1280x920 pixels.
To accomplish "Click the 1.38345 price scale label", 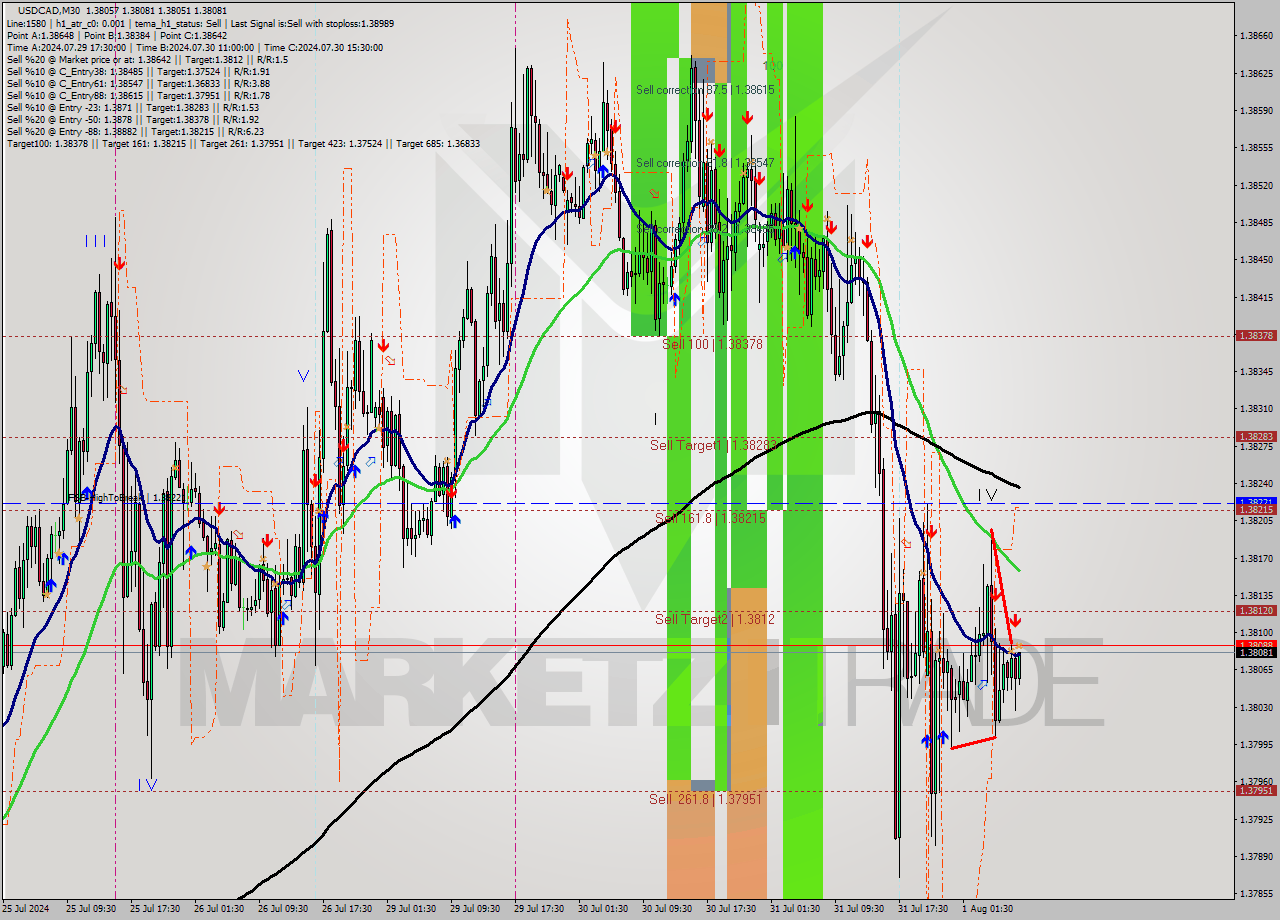I will pyautogui.click(x=1255, y=371).
